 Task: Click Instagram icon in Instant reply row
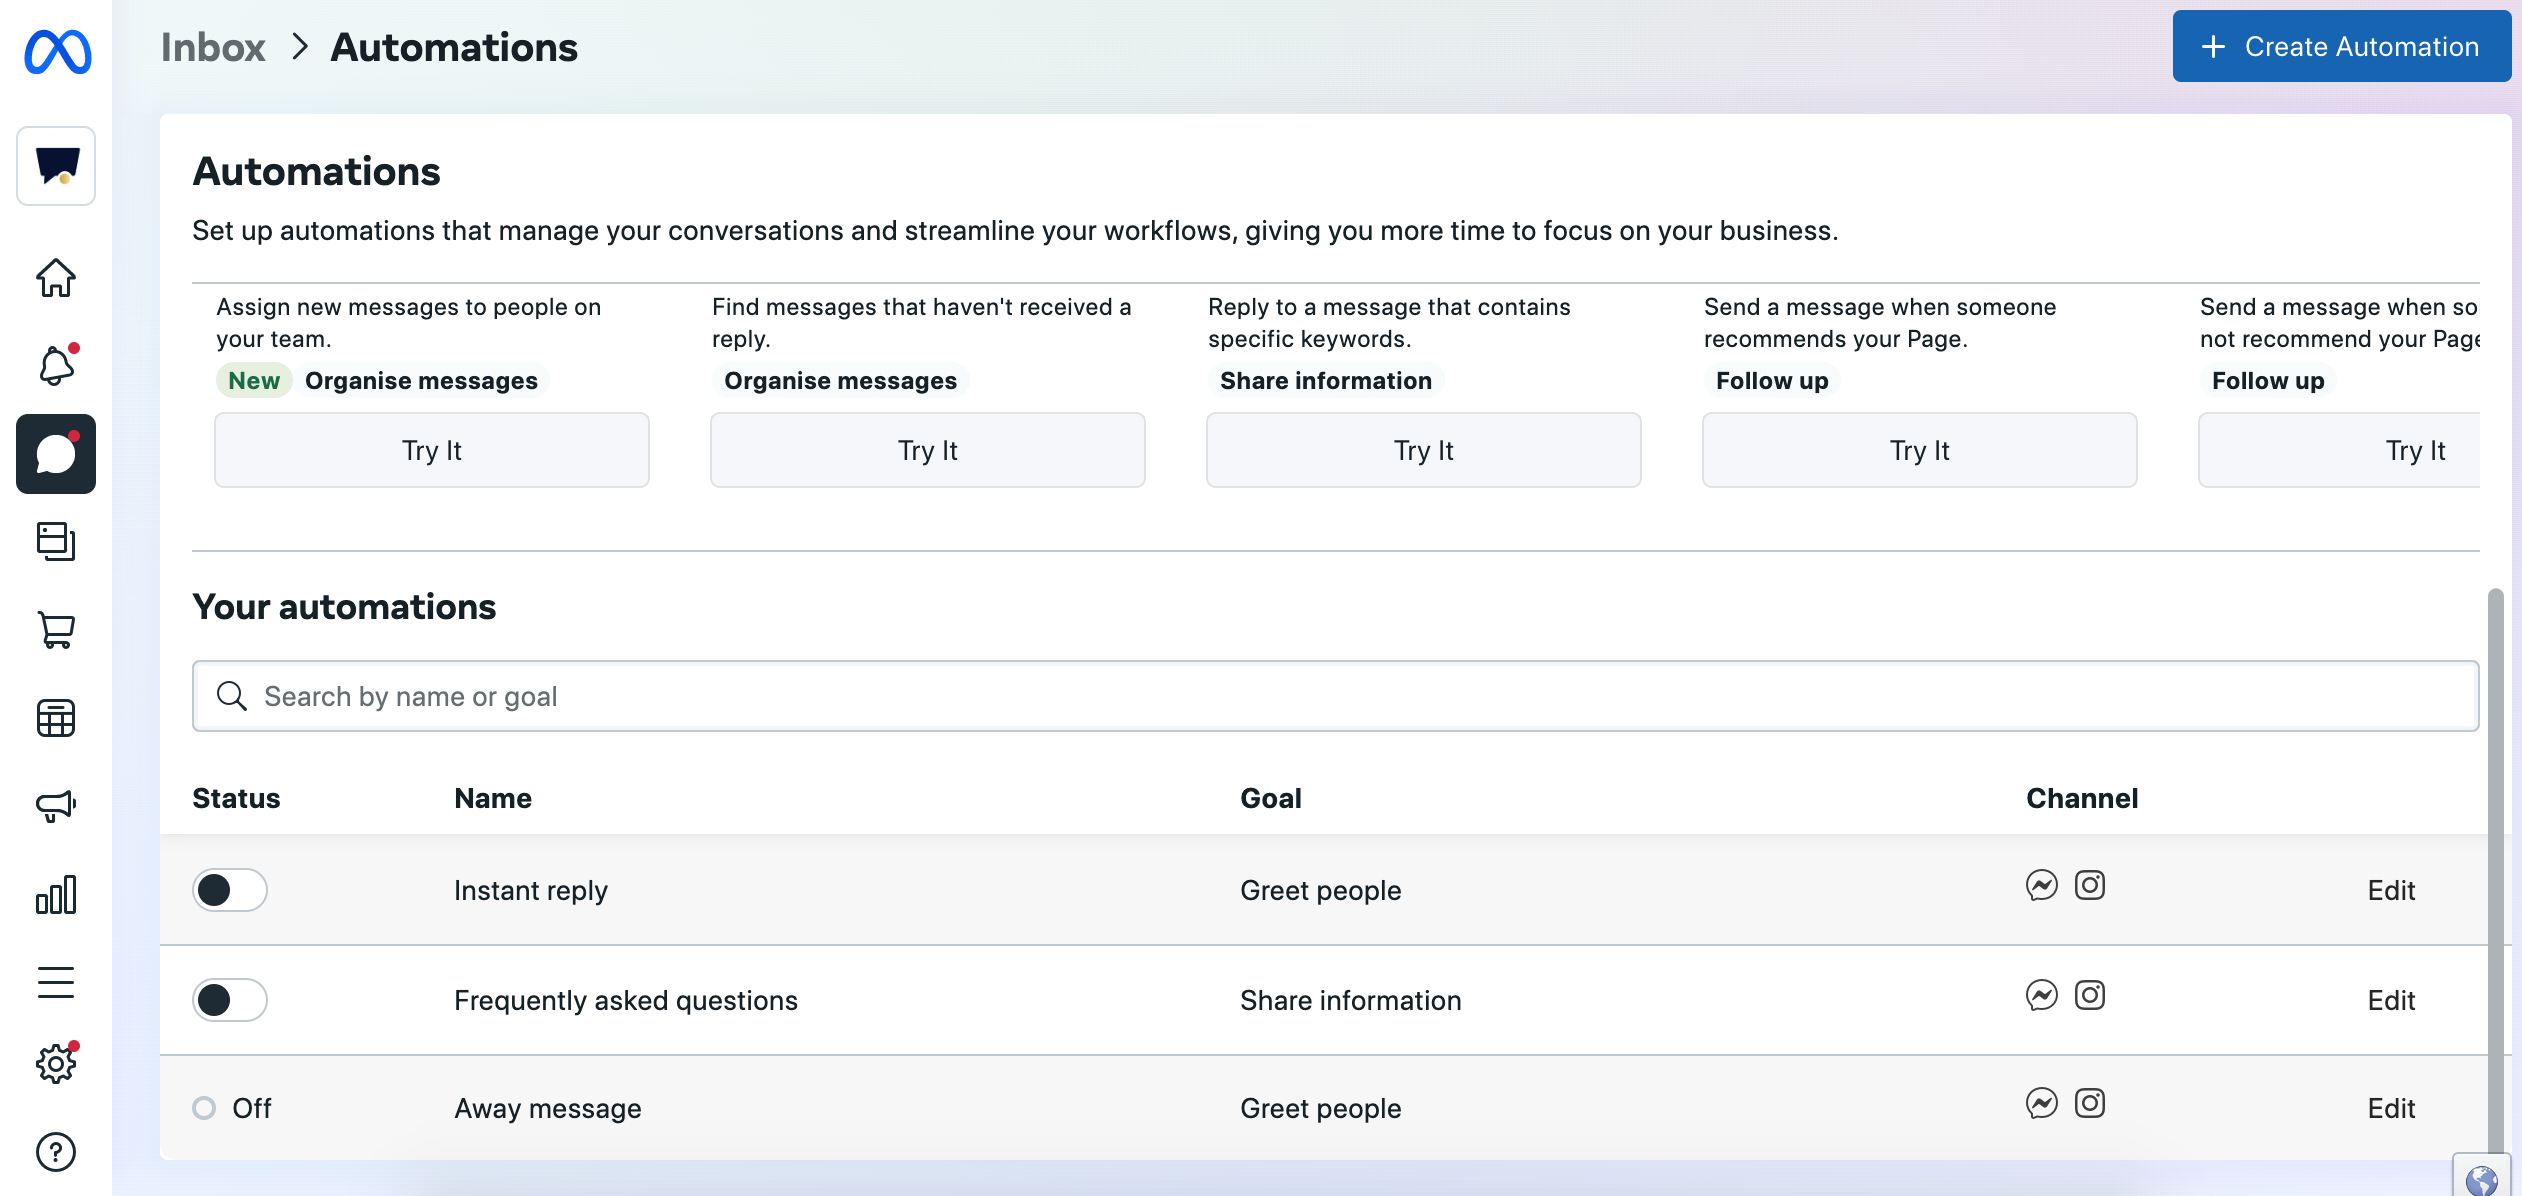[x=2090, y=885]
